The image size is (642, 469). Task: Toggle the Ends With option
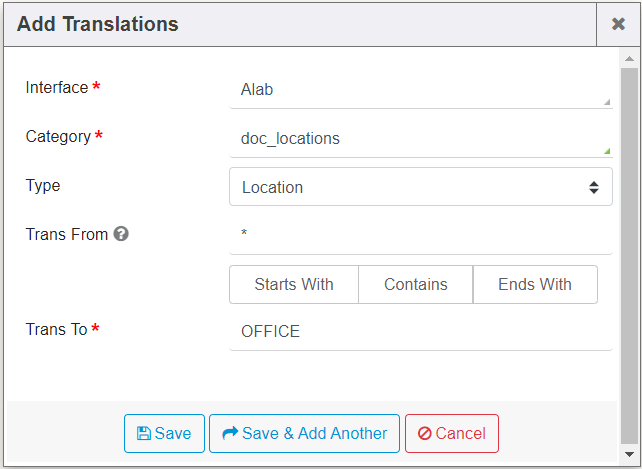pos(535,284)
